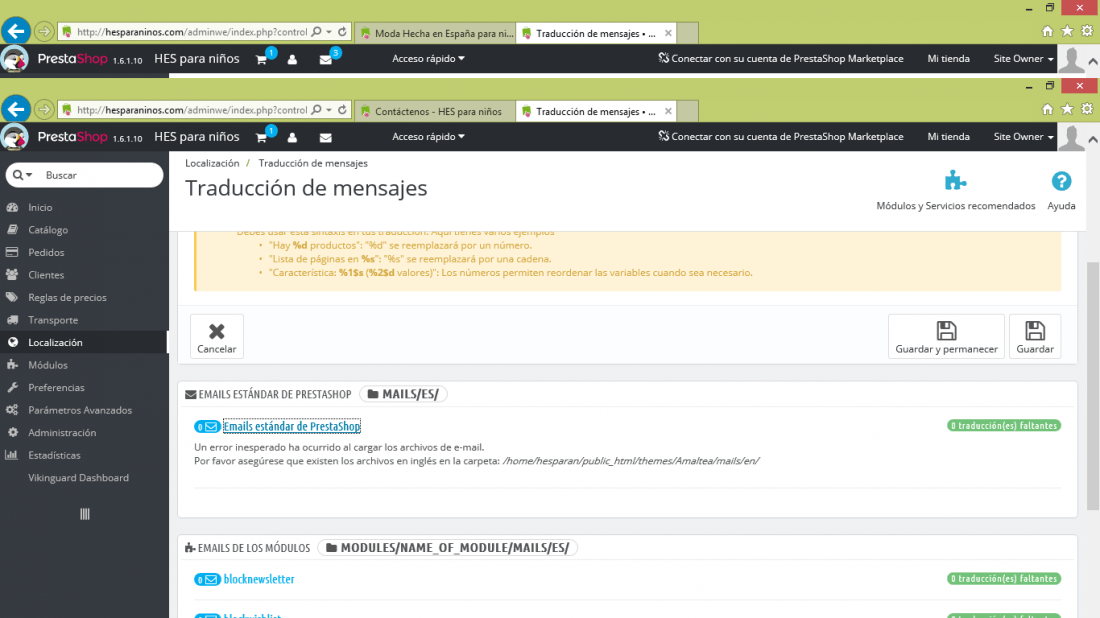Click 0 traducción(es) faltantes badge for blocknewsletter
This screenshot has height=618, width=1100.
[1004, 579]
